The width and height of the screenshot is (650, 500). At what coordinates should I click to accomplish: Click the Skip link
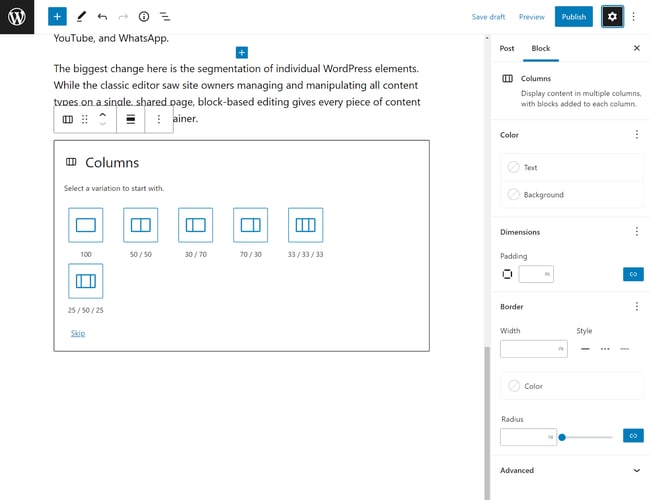tap(78, 333)
